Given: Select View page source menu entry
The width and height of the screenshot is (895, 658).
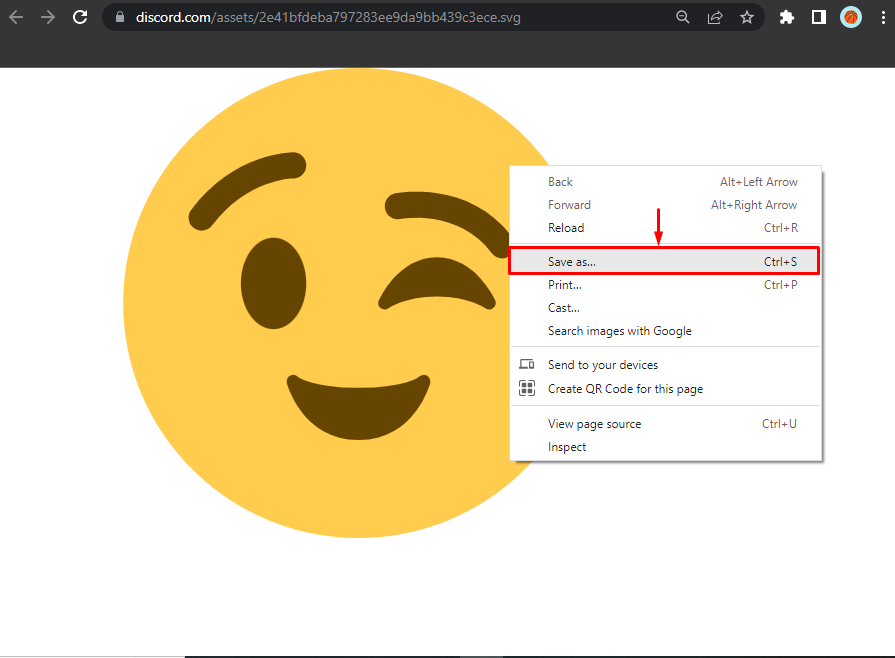Looking at the screenshot, I should point(666,423).
